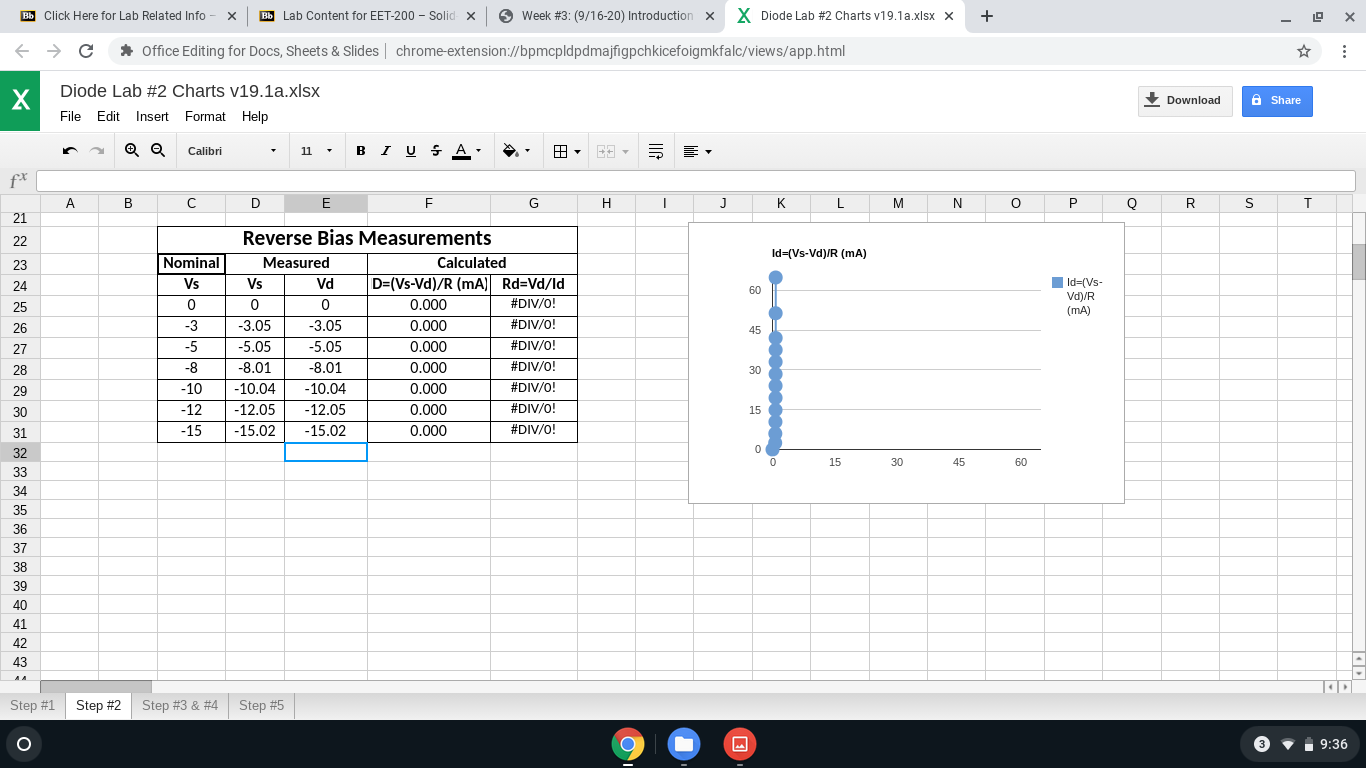
Task: Switch to Step #1 sheet tab
Action: pos(32,705)
